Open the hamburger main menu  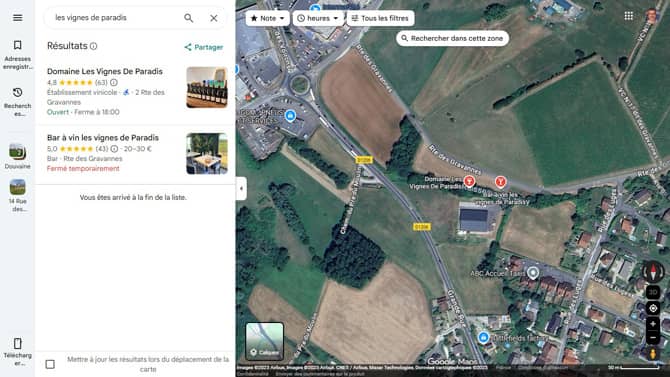(18, 18)
